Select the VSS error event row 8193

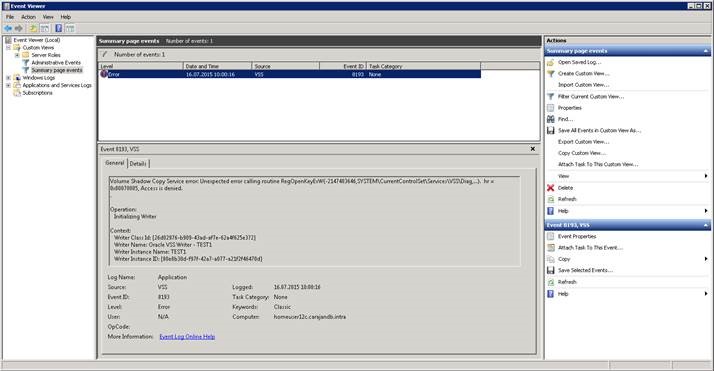[290, 74]
